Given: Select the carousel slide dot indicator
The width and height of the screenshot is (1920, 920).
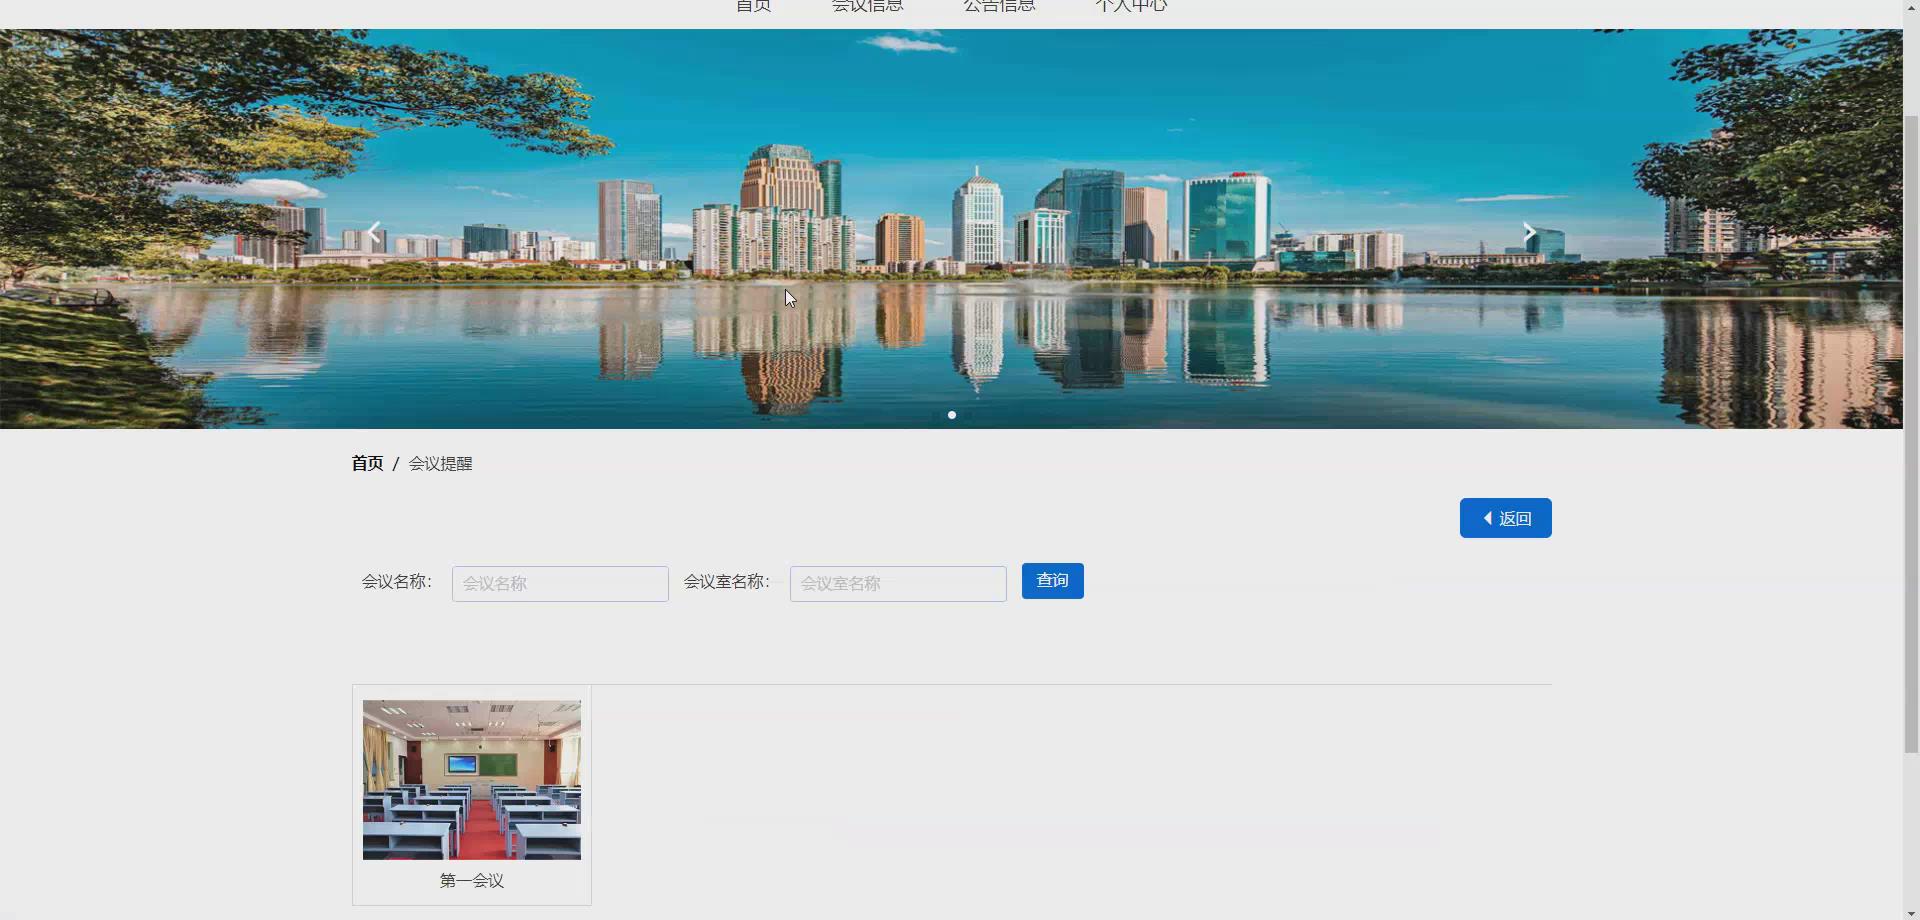Looking at the screenshot, I should click(951, 414).
